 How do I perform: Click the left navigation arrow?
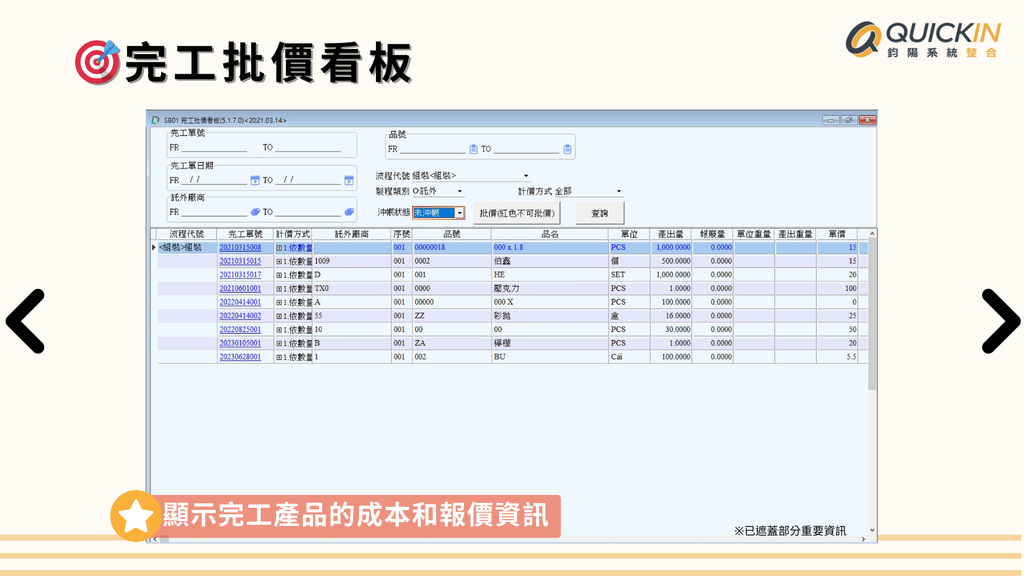tap(26, 322)
